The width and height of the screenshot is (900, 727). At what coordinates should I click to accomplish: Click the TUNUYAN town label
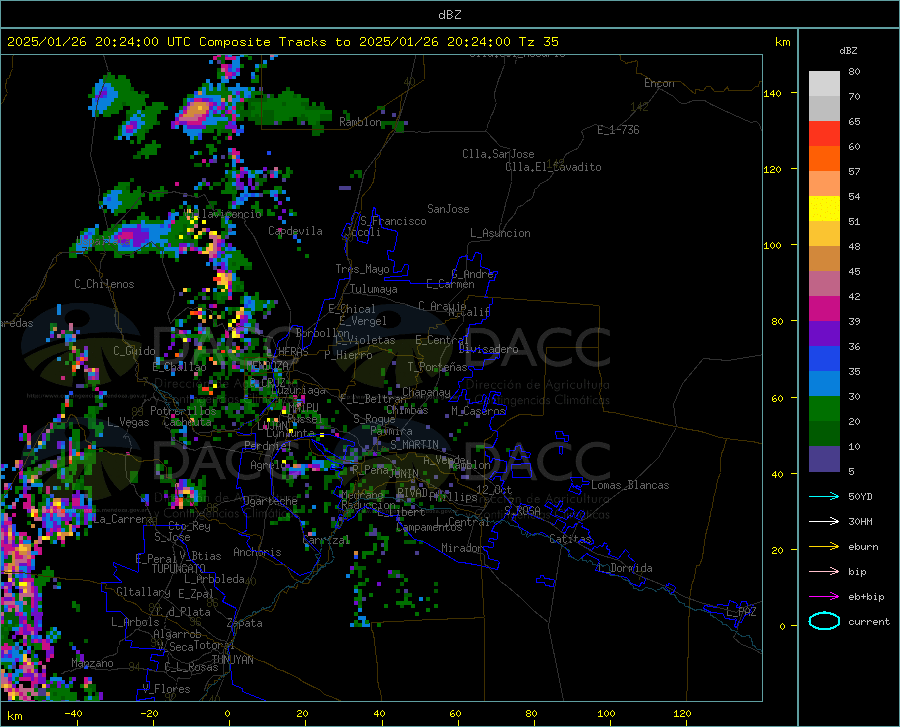232,660
